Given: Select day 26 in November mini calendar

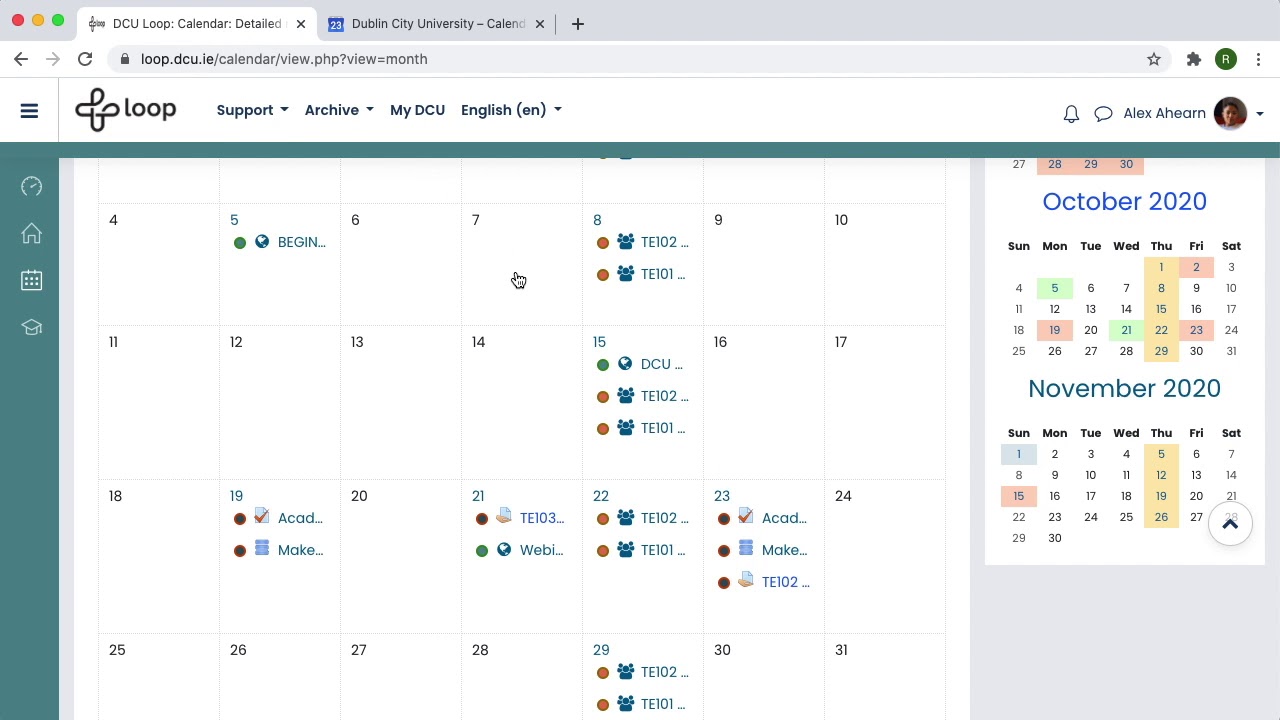Looking at the screenshot, I should click(1161, 517).
